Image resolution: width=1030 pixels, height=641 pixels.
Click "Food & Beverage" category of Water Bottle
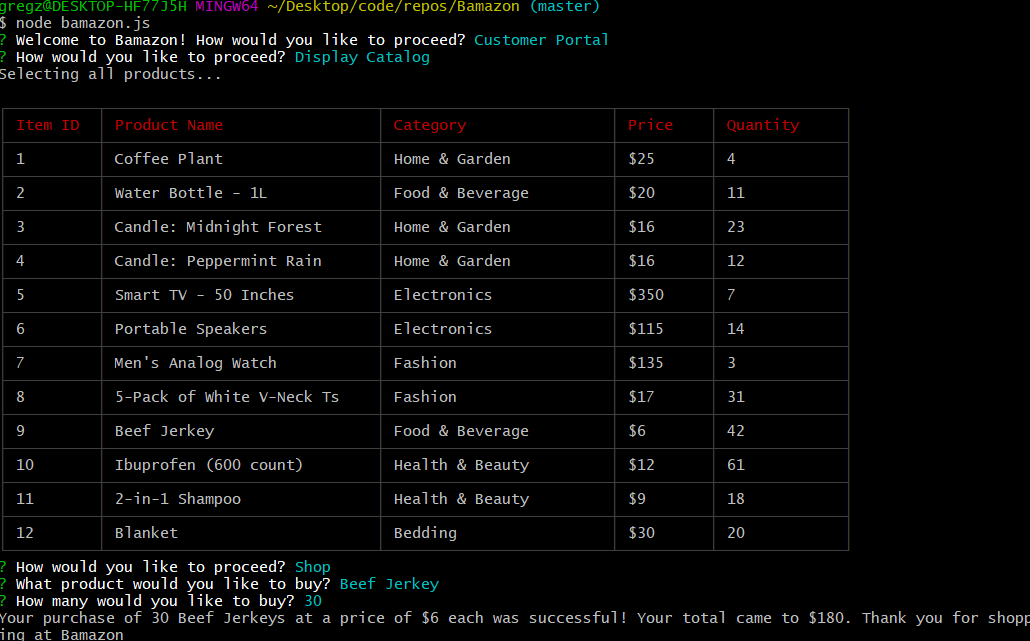click(461, 193)
